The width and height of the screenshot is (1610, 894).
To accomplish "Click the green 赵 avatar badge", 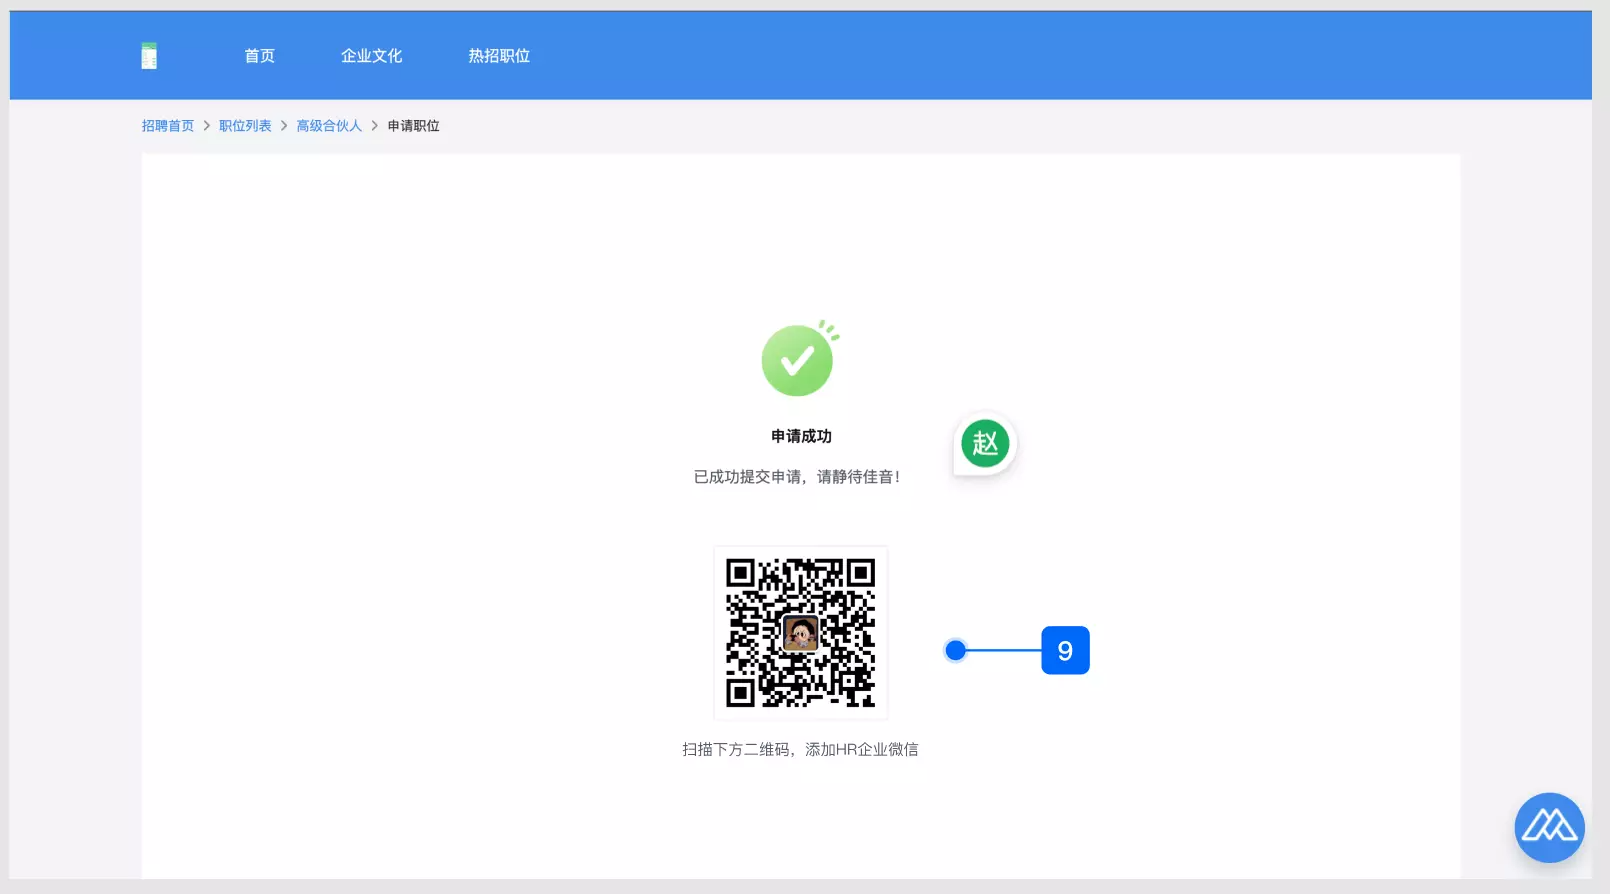I will click(985, 443).
